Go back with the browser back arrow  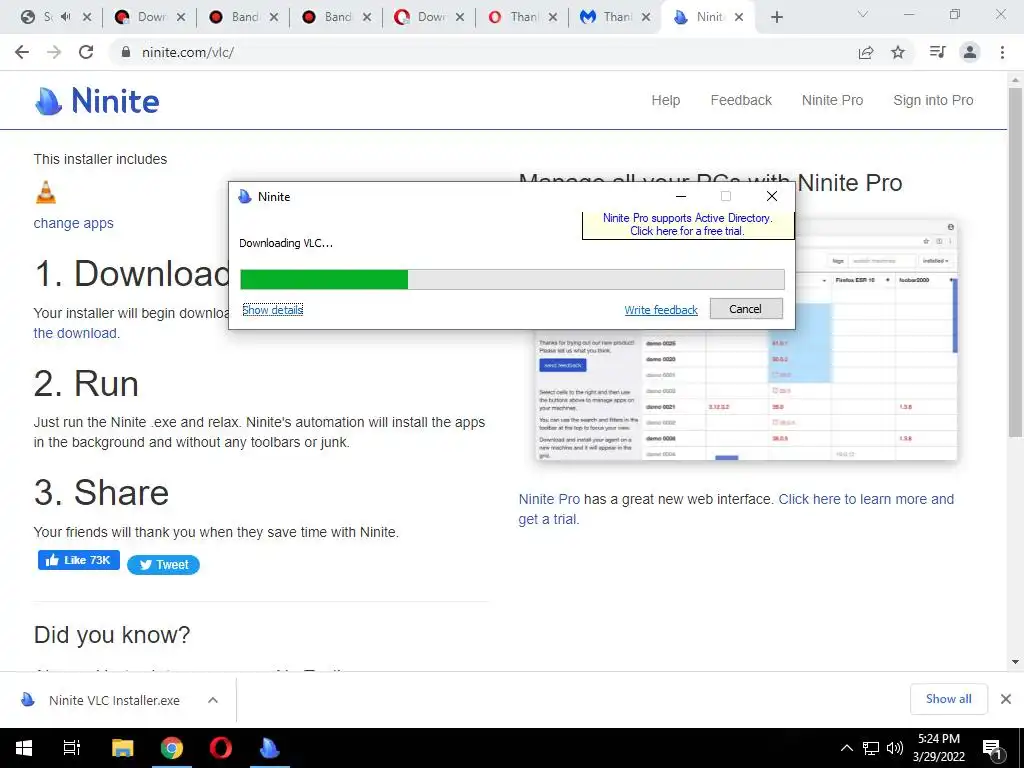pyautogui.click(x=22, y=52)
